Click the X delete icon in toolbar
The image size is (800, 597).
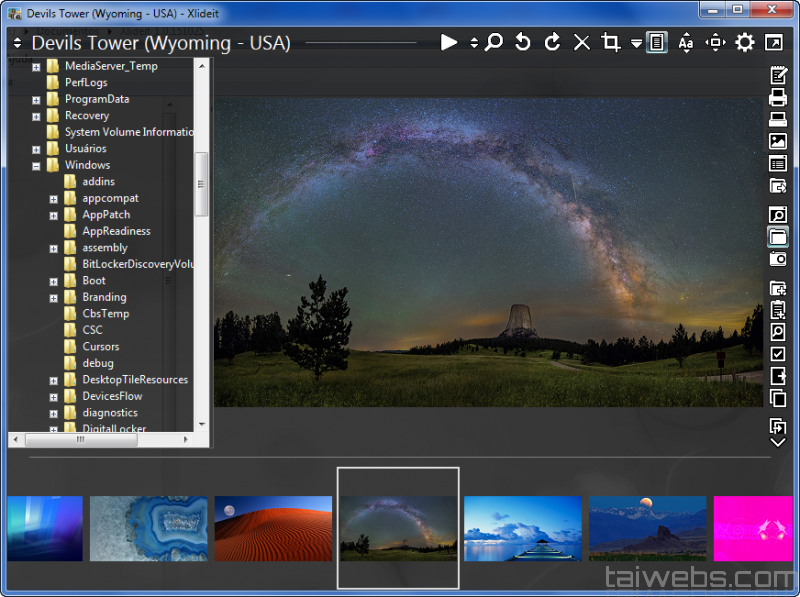(x=582, y=42)
